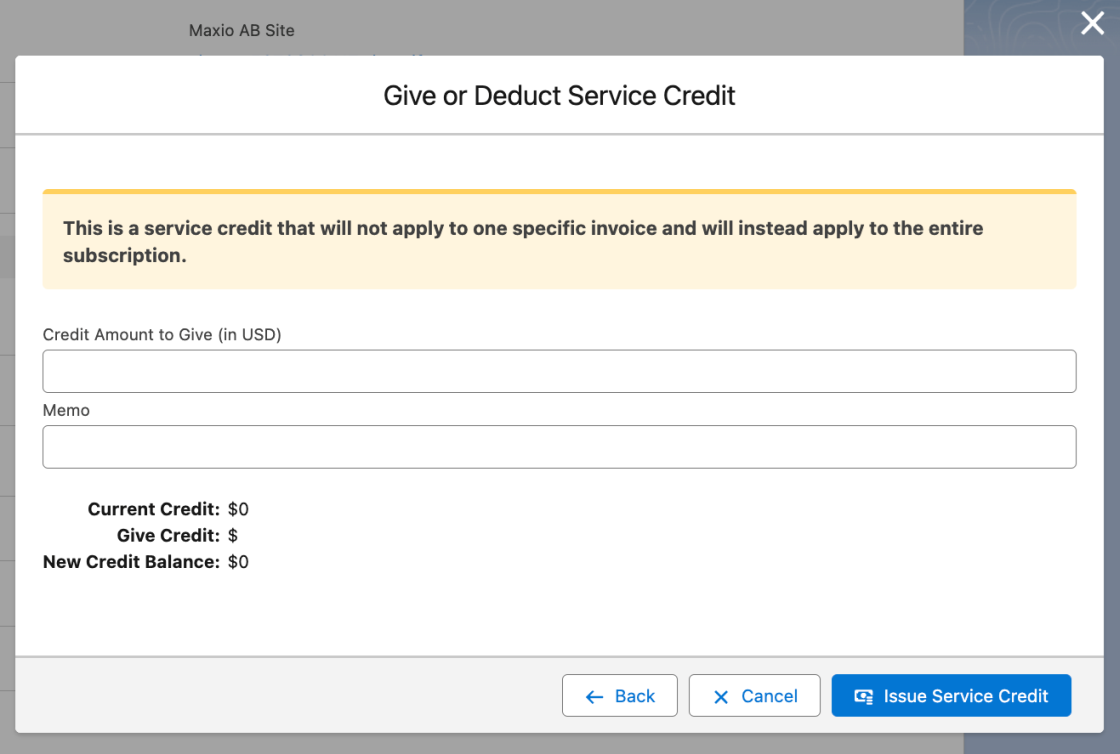Click the dialog footer area near action buttons

[x=300, y=695]
